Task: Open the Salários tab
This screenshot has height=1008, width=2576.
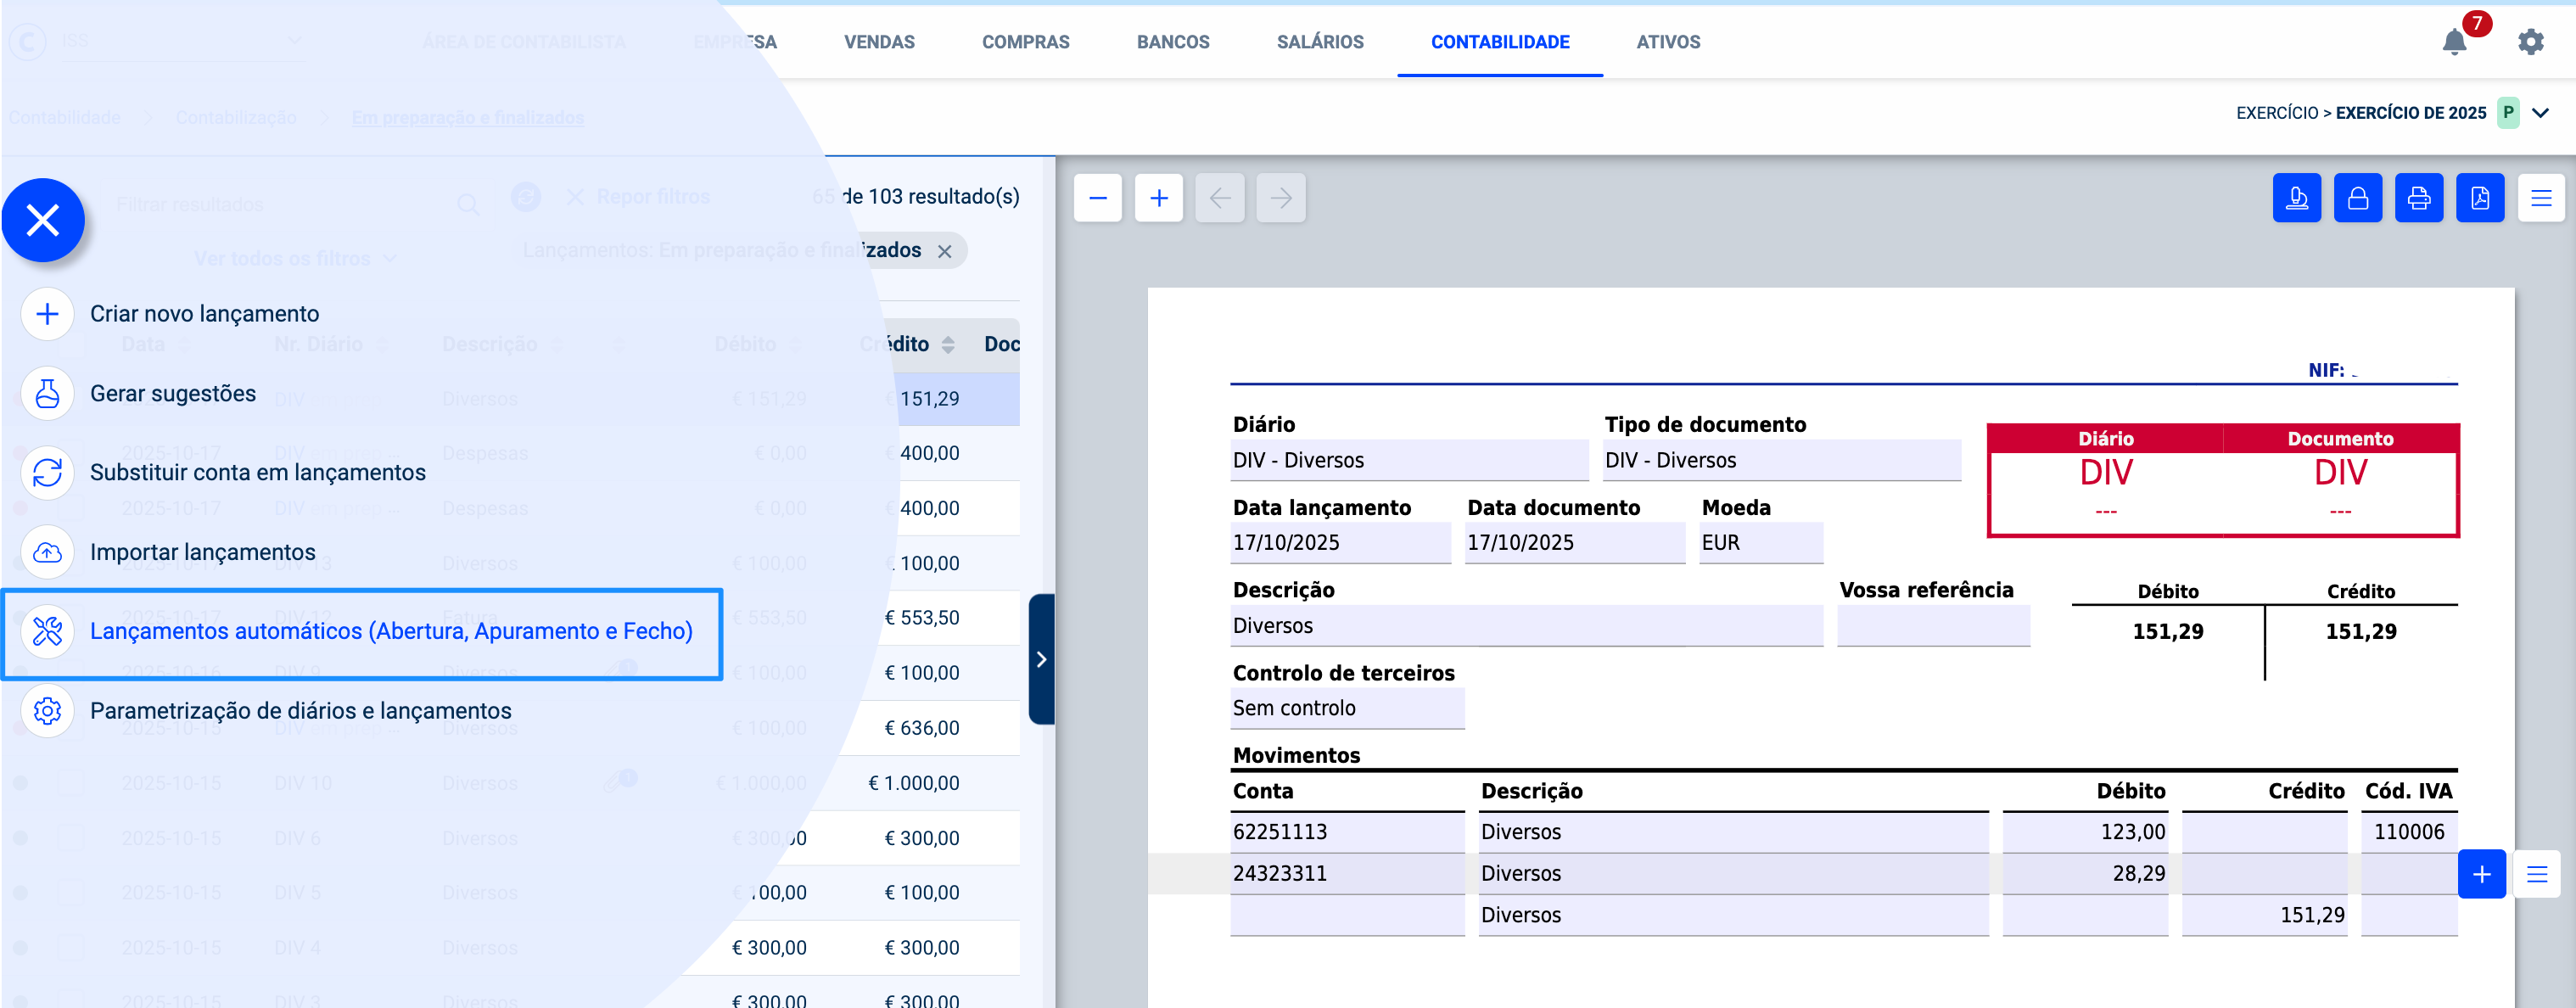Action: [x=1319, y=42]
